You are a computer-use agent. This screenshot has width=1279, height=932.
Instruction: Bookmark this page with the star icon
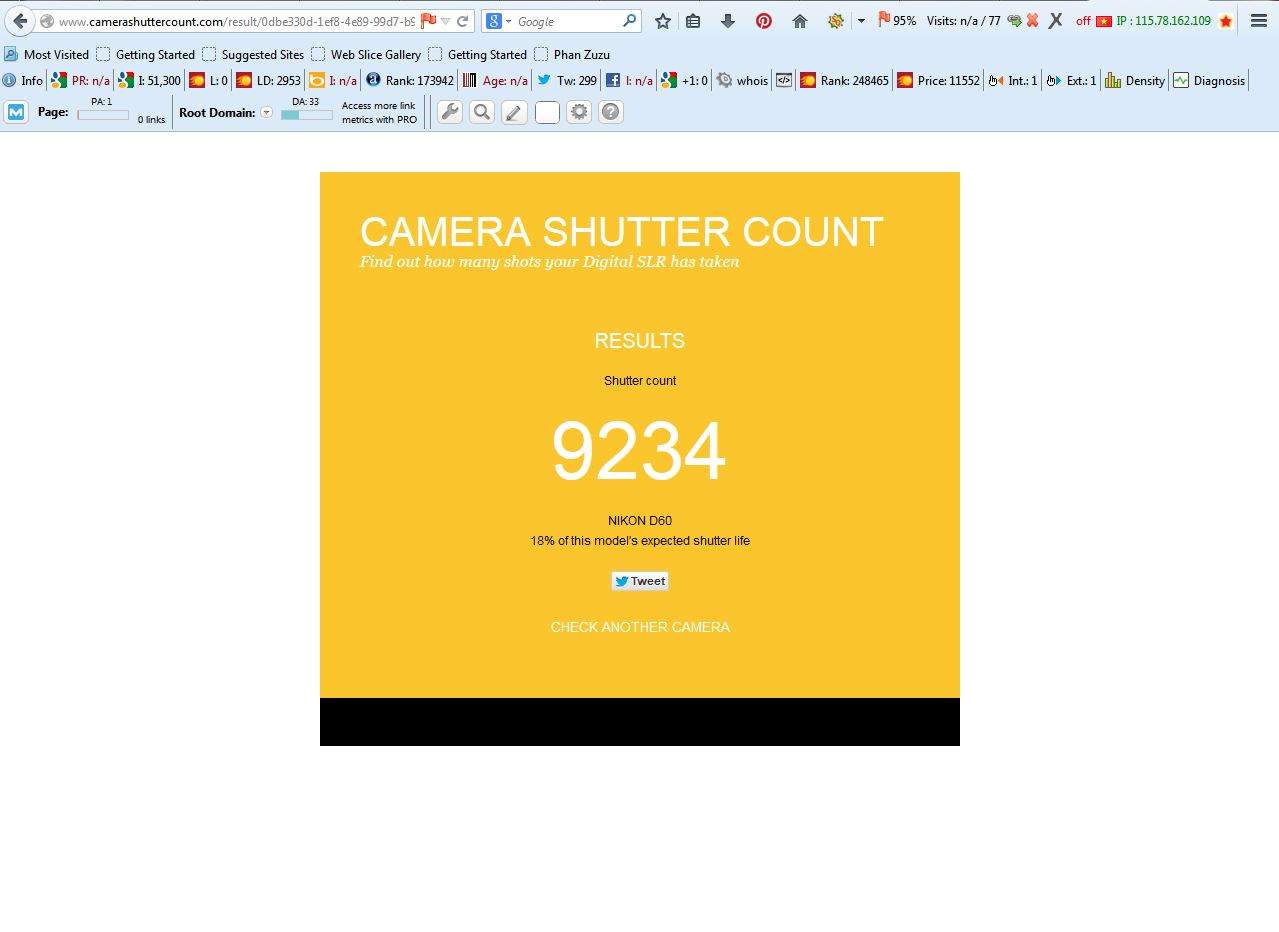point(662,21)
